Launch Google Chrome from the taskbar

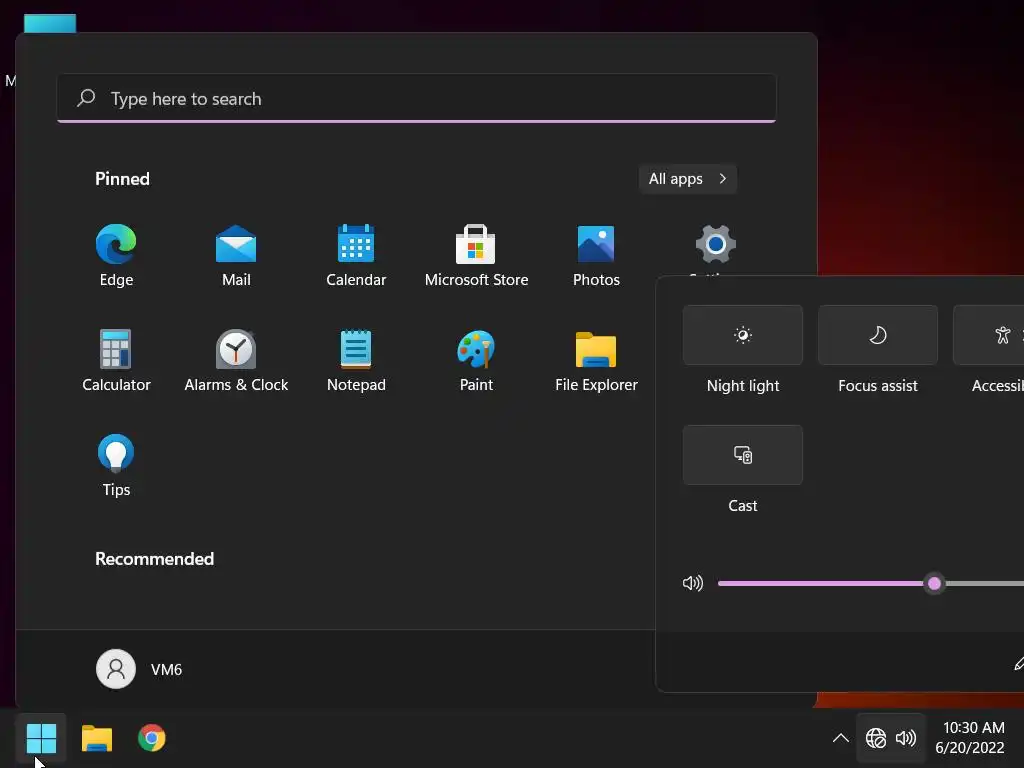pyautogui.click(x=152, y=739)
